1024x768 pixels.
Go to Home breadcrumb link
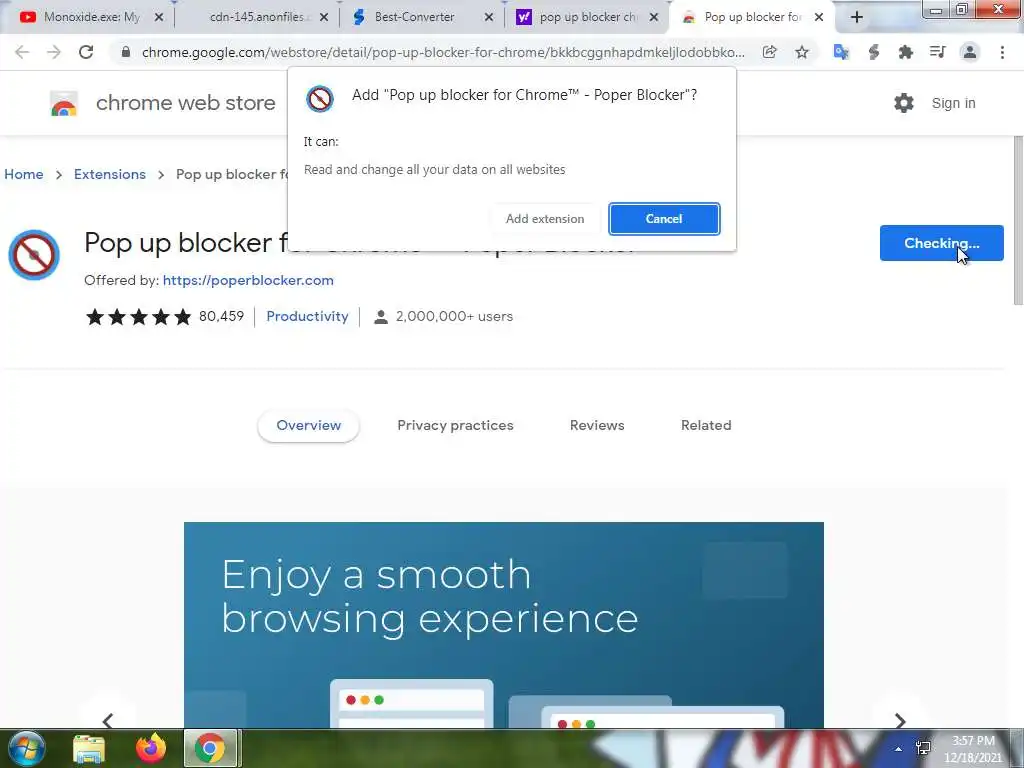(24, 174)
